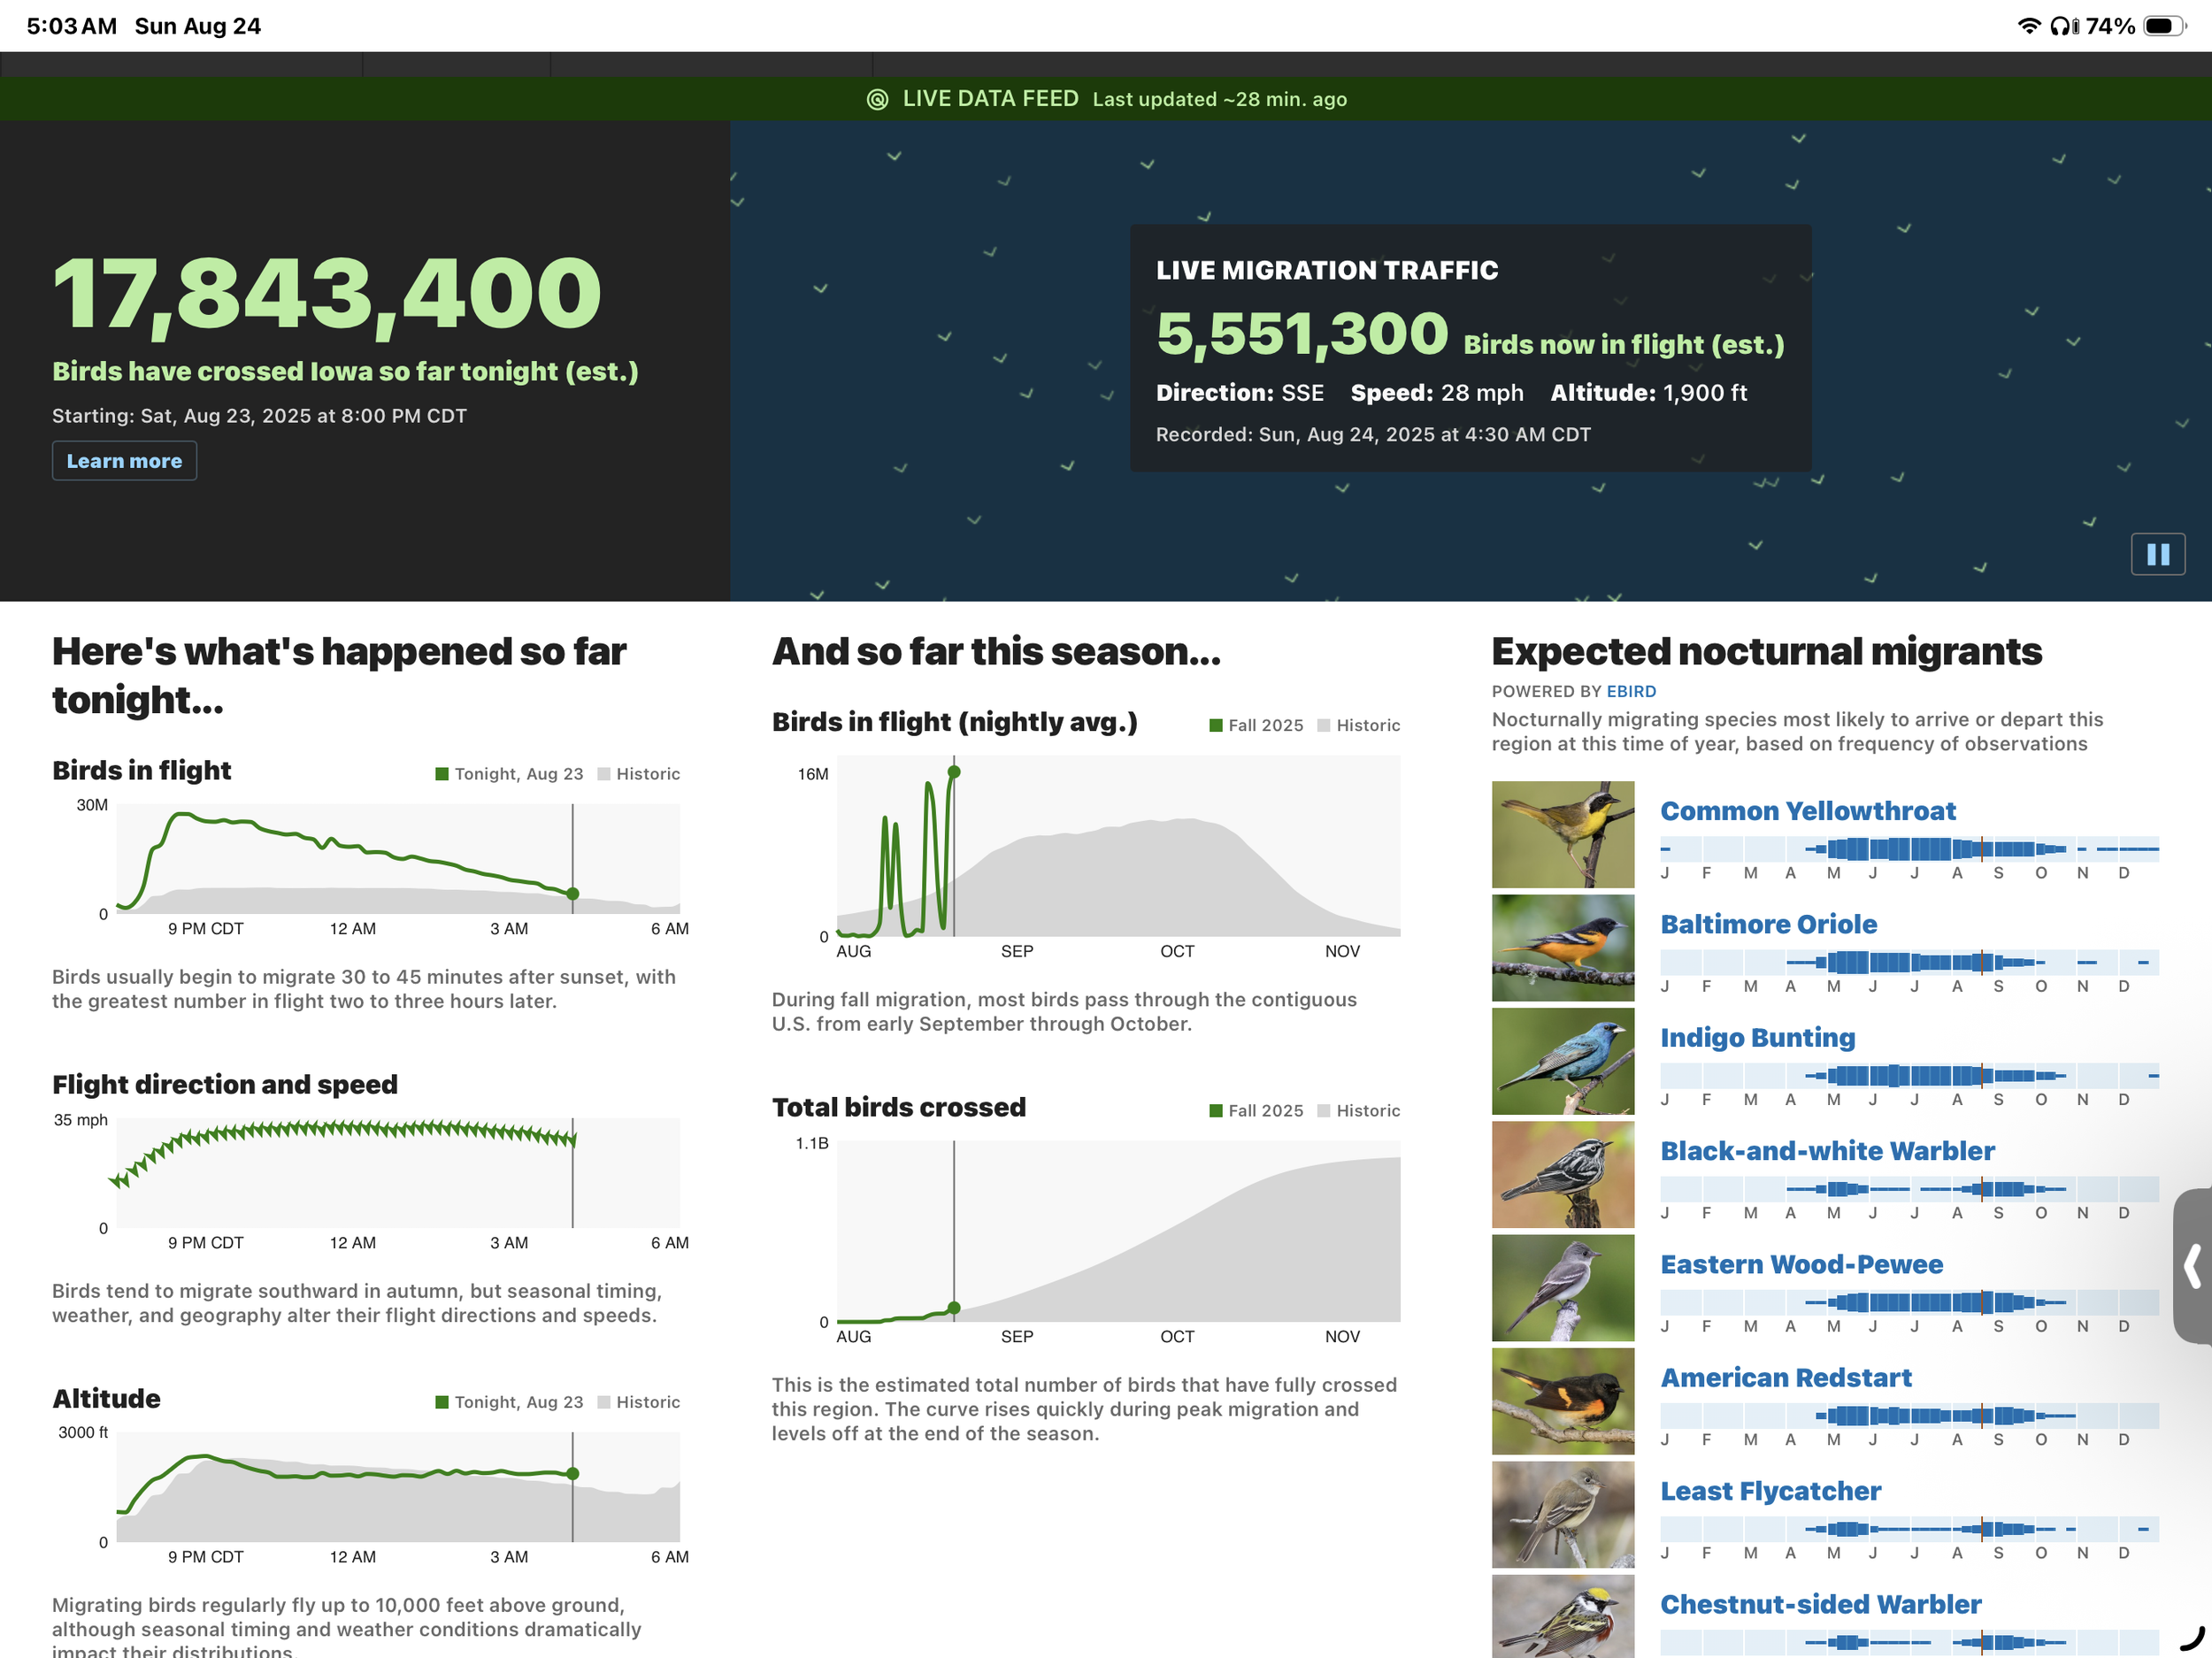Open the American Redstart species page
The height and width of the screenshot is (1658, 2212).
[1785, 1378]
